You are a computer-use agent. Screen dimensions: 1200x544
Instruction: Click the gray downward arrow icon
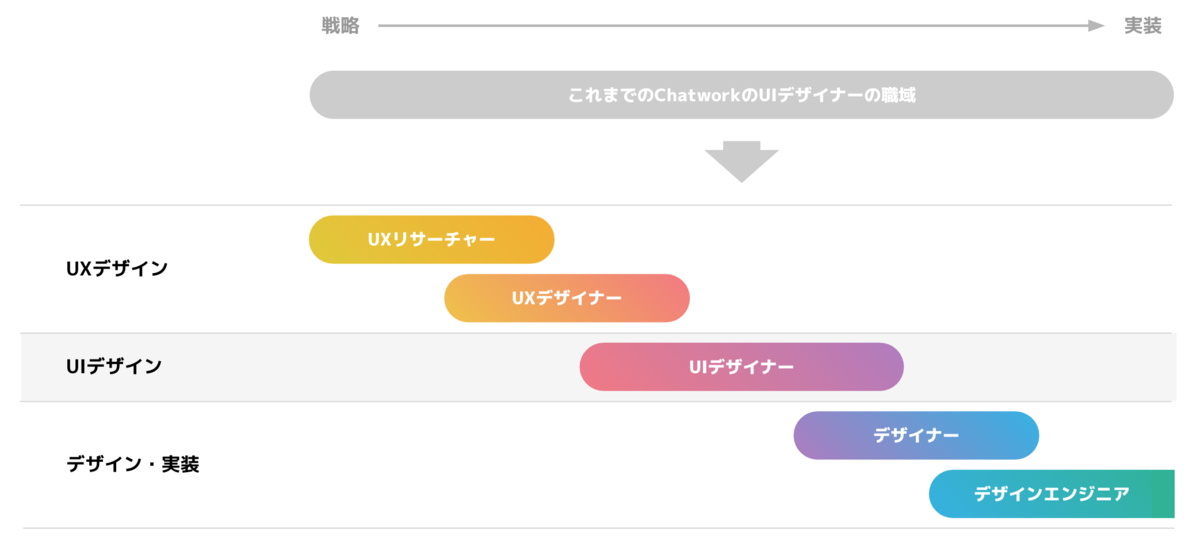(741, 160)
